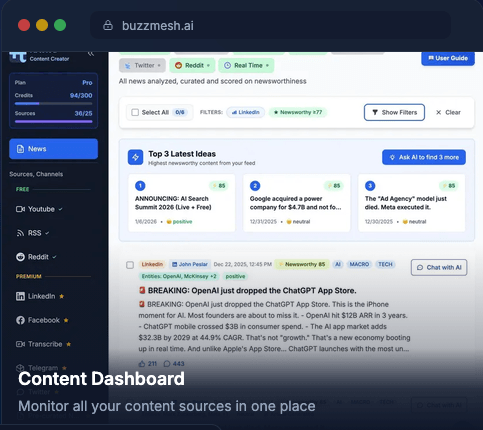Click Show Filters button
The width and height of the screenshot is (483, 430).
coord(394,112)
